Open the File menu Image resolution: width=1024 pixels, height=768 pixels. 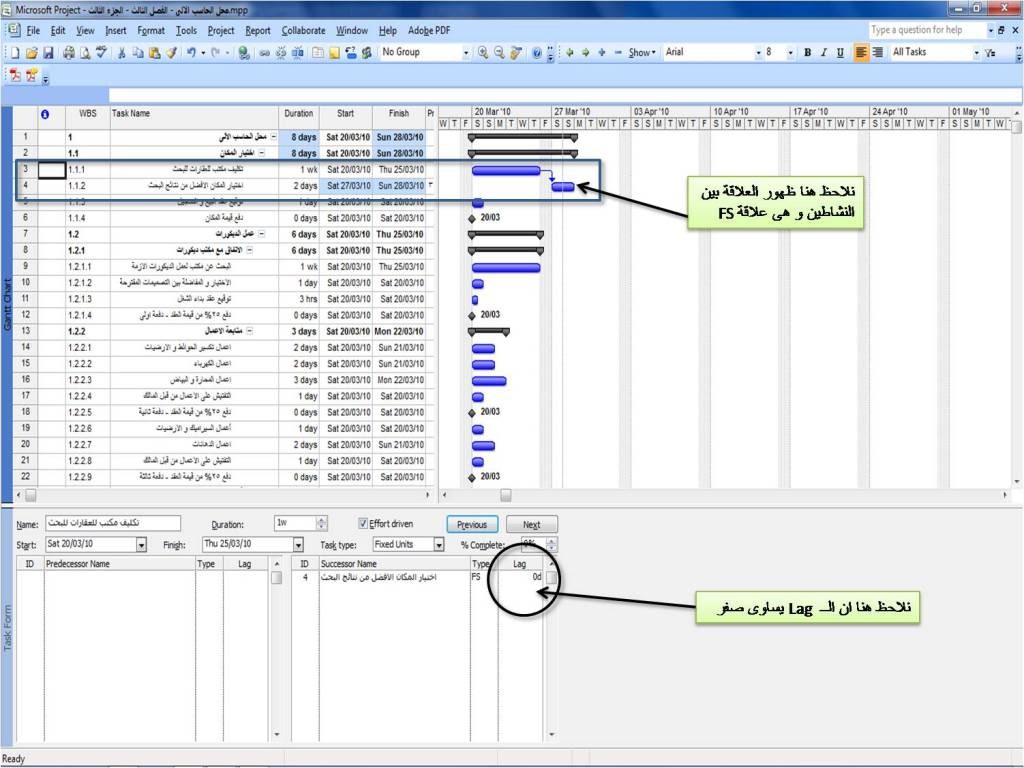tap(33, 31)
